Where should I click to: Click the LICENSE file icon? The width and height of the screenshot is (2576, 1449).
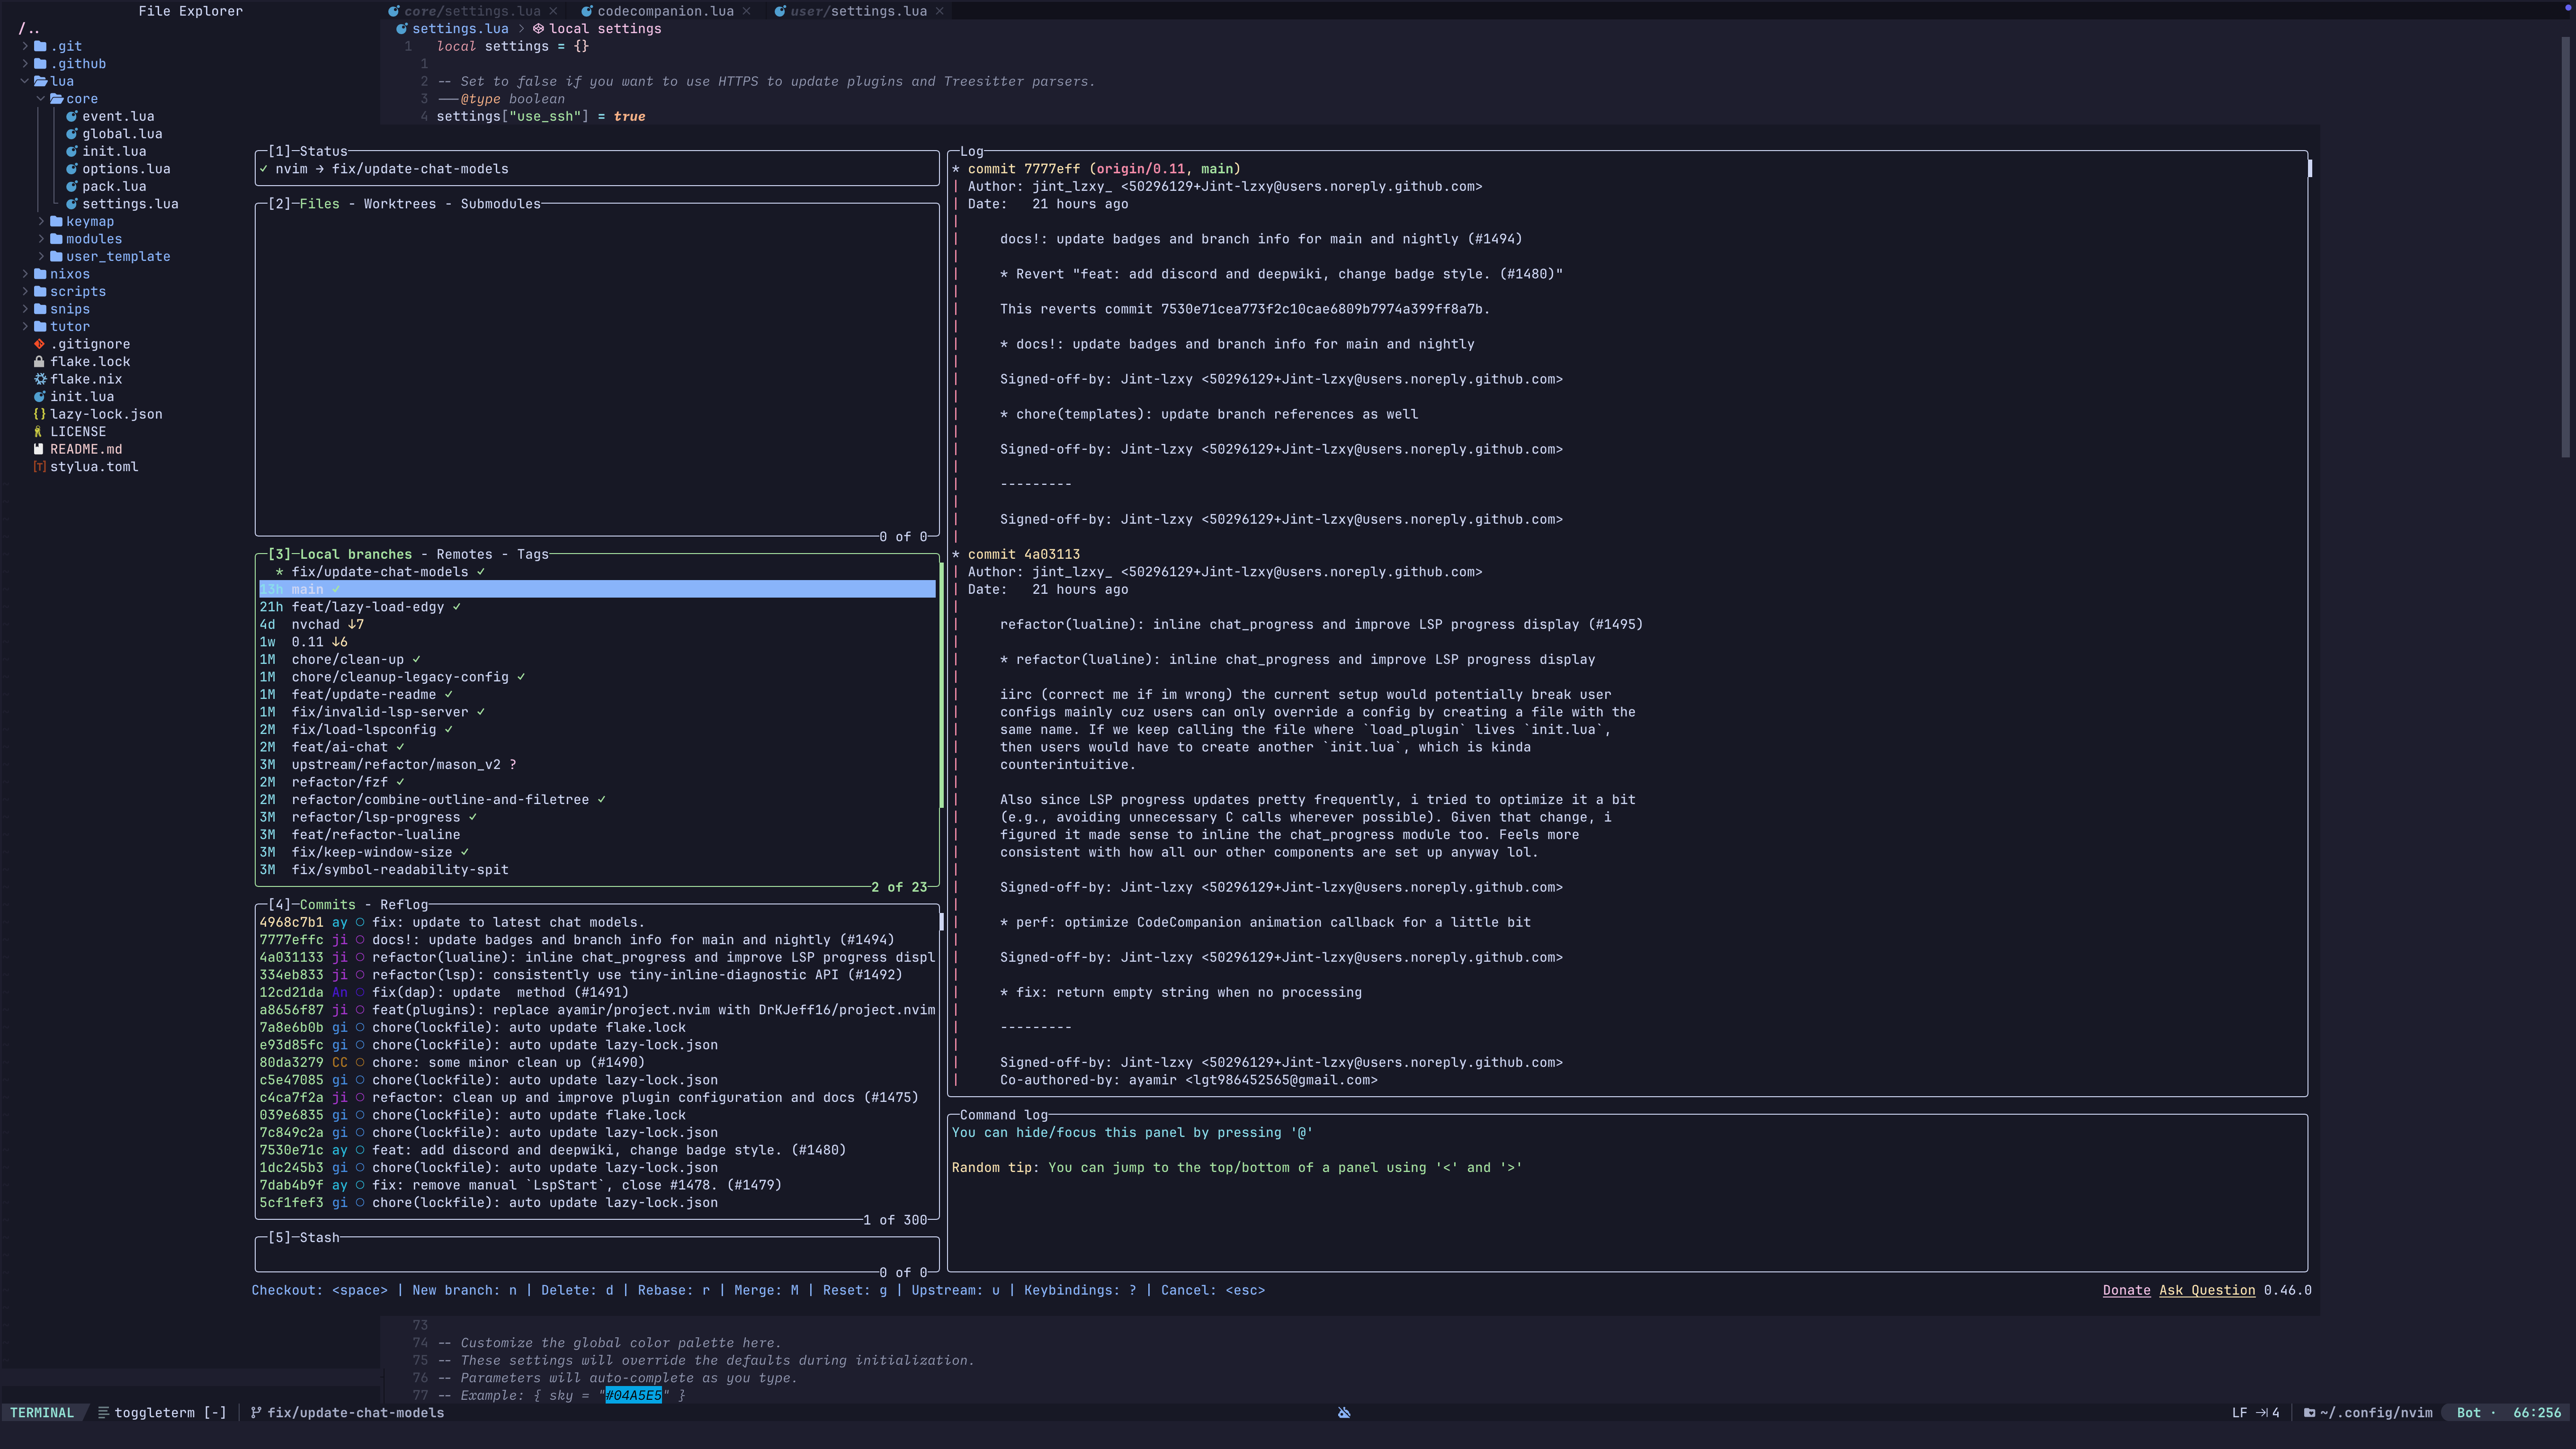click(x=39, y=432)
